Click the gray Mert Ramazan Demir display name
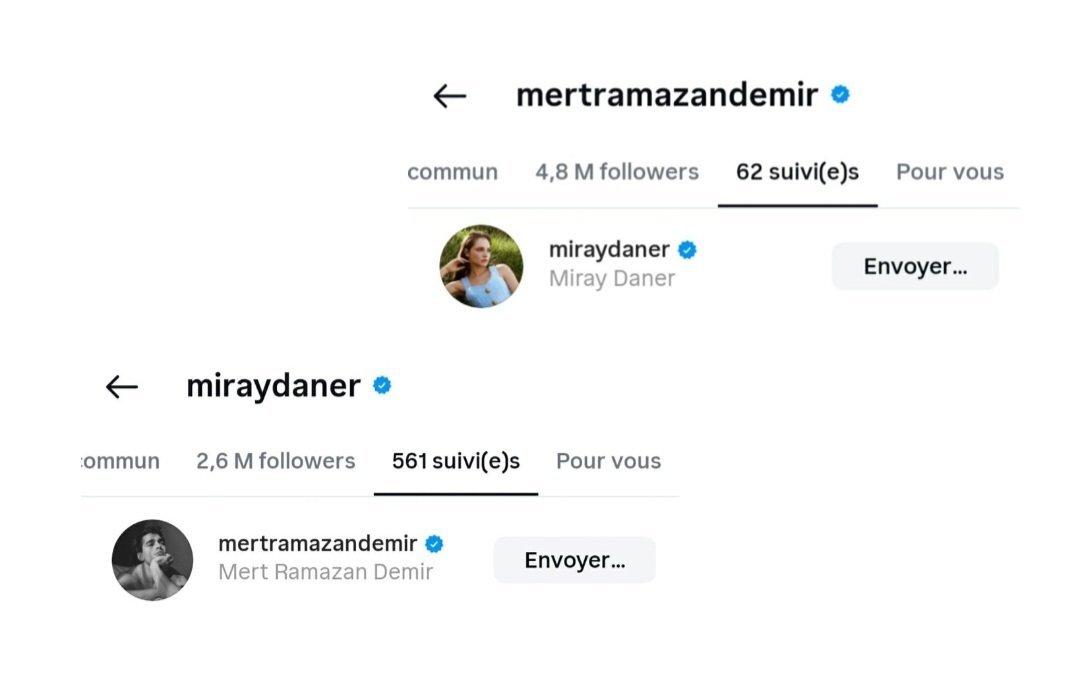1080x689 pixels. click(325, 573)
